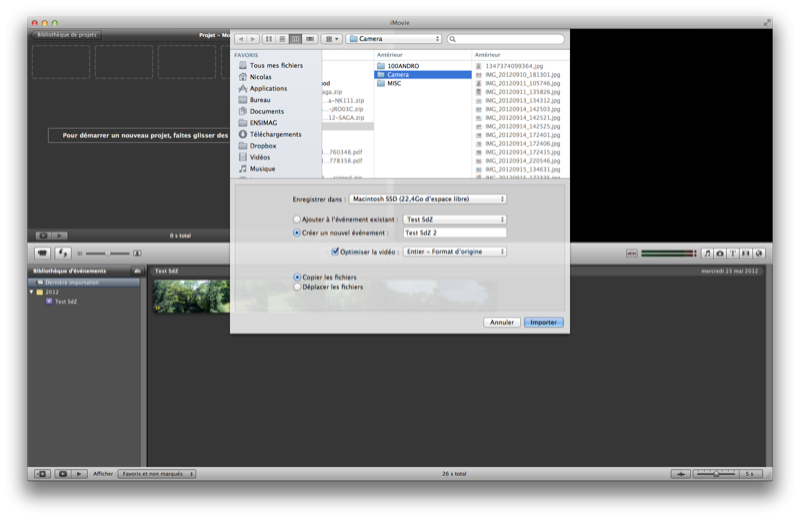Click the new event name field
Screen dimensions: 800x519
[x=454, y=233]
